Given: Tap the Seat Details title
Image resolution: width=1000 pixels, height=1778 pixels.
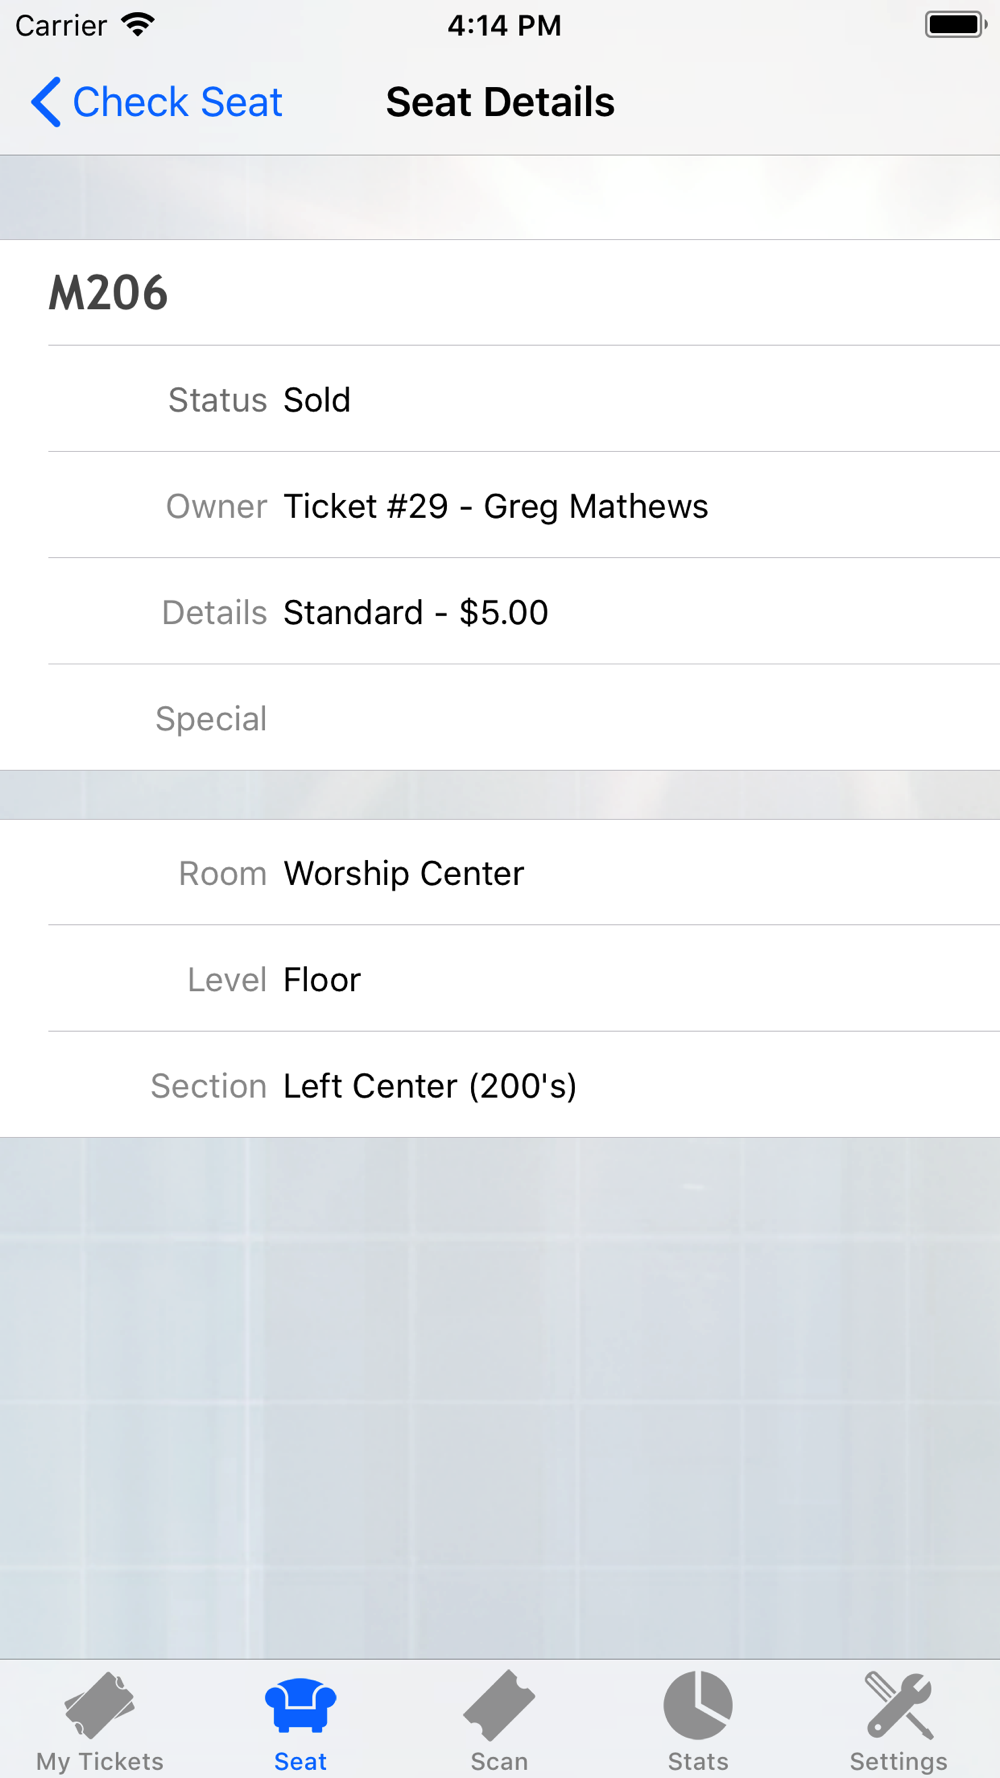Looking at the screenshot, I should tap(500, 102).
